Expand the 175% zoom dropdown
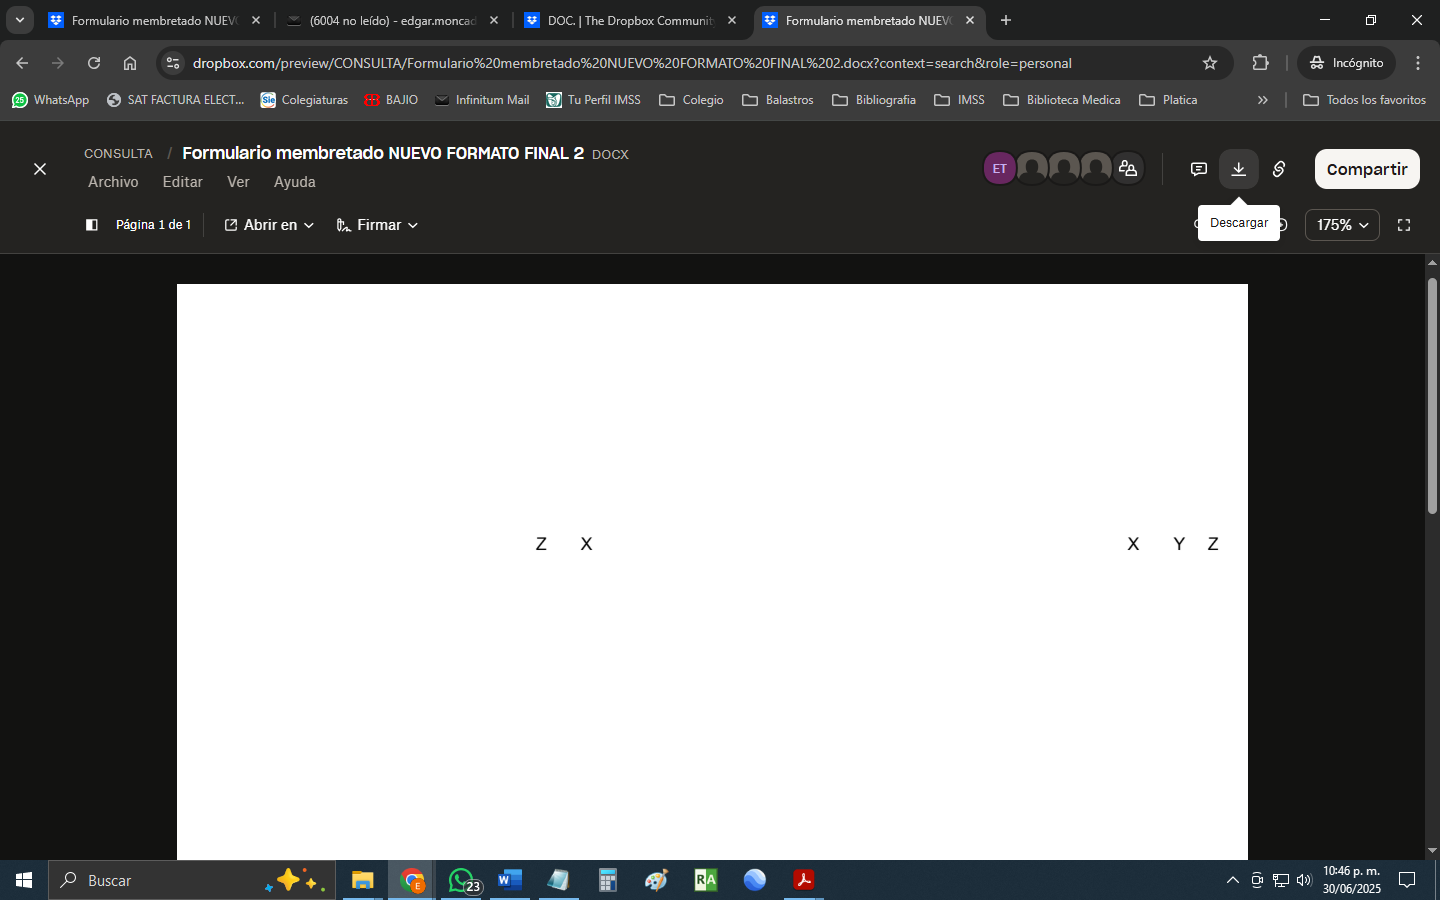 point(1342,225)
